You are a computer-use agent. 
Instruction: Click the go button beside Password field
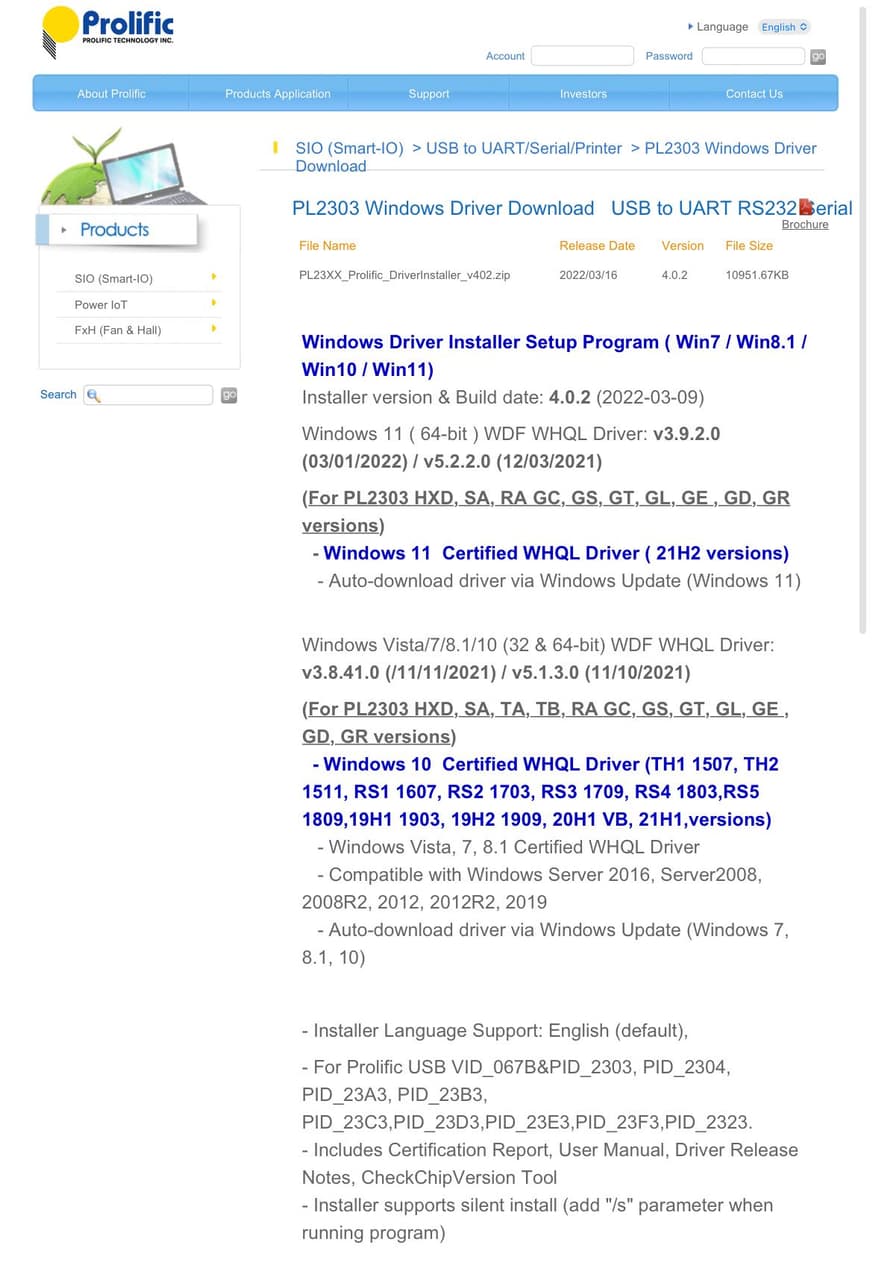(x=818, y=57)
